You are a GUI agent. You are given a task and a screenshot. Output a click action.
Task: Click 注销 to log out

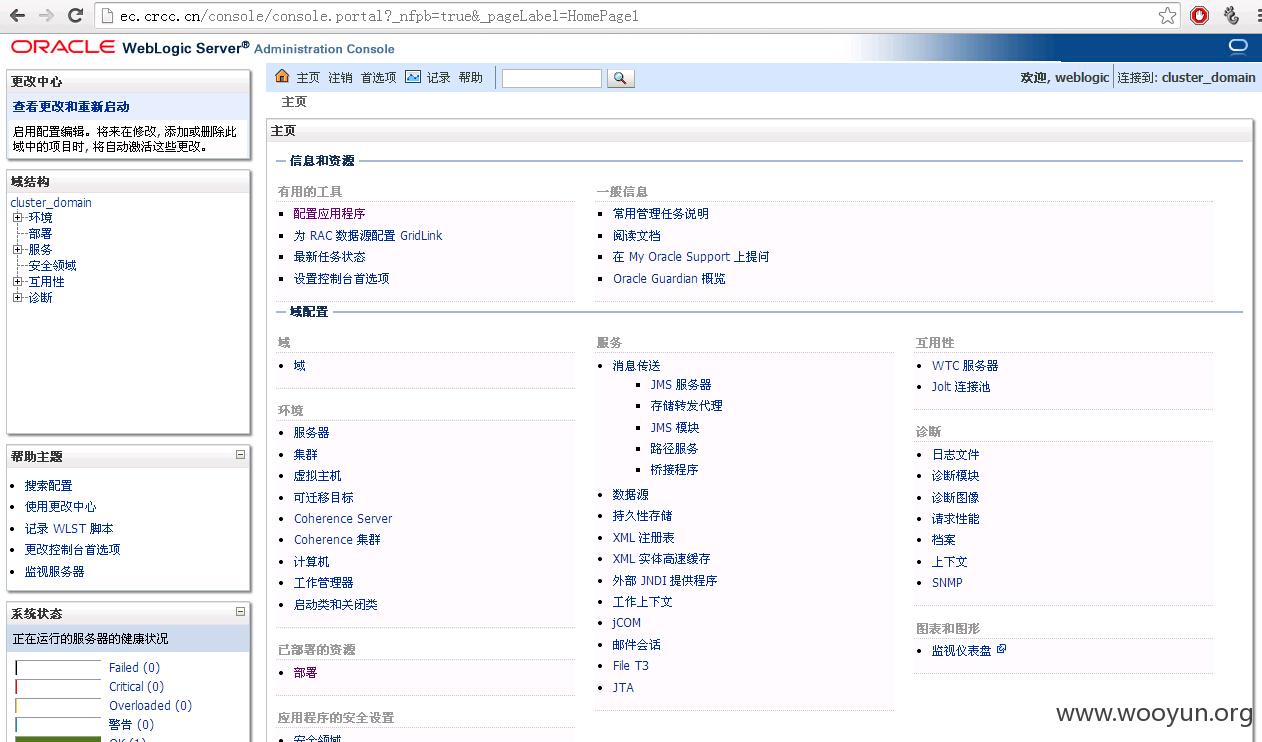click(340, 77)
